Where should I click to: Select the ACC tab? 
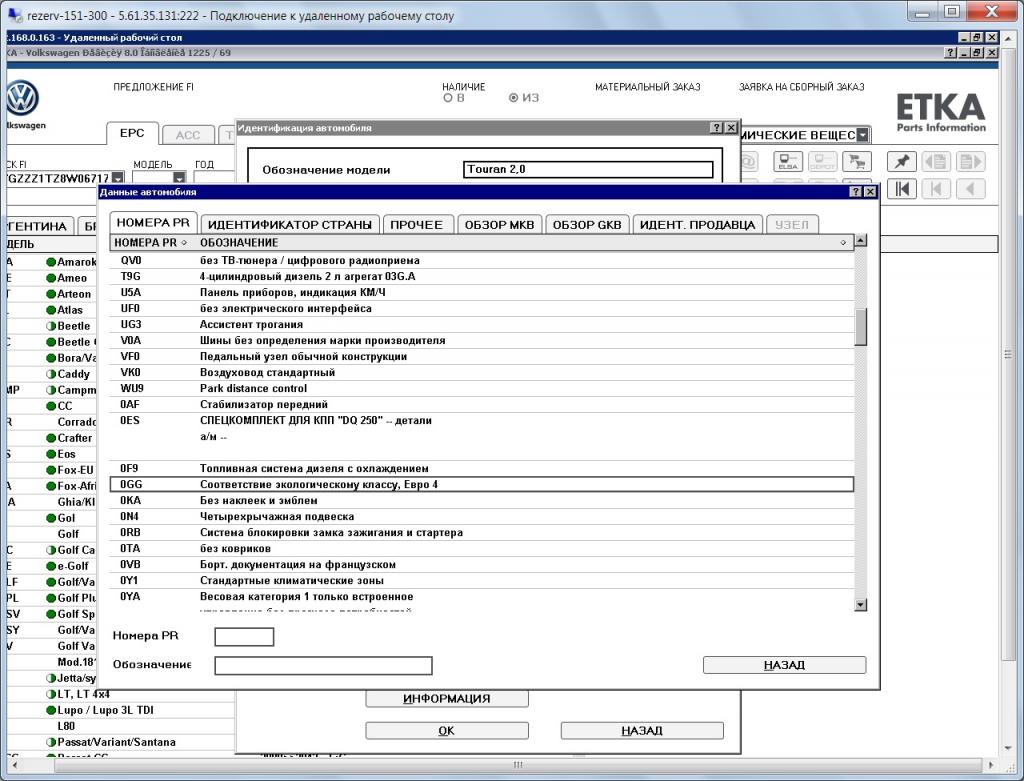188,135
